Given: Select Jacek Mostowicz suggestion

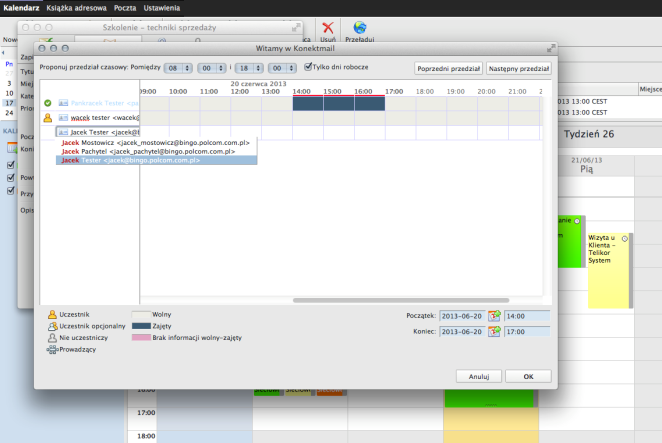Looking at the screenshot, I should (156, 143).
